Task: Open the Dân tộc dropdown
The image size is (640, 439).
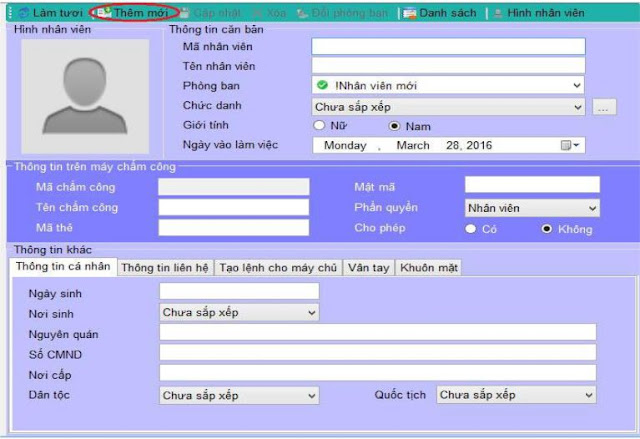Action: (x=312, y=395)
